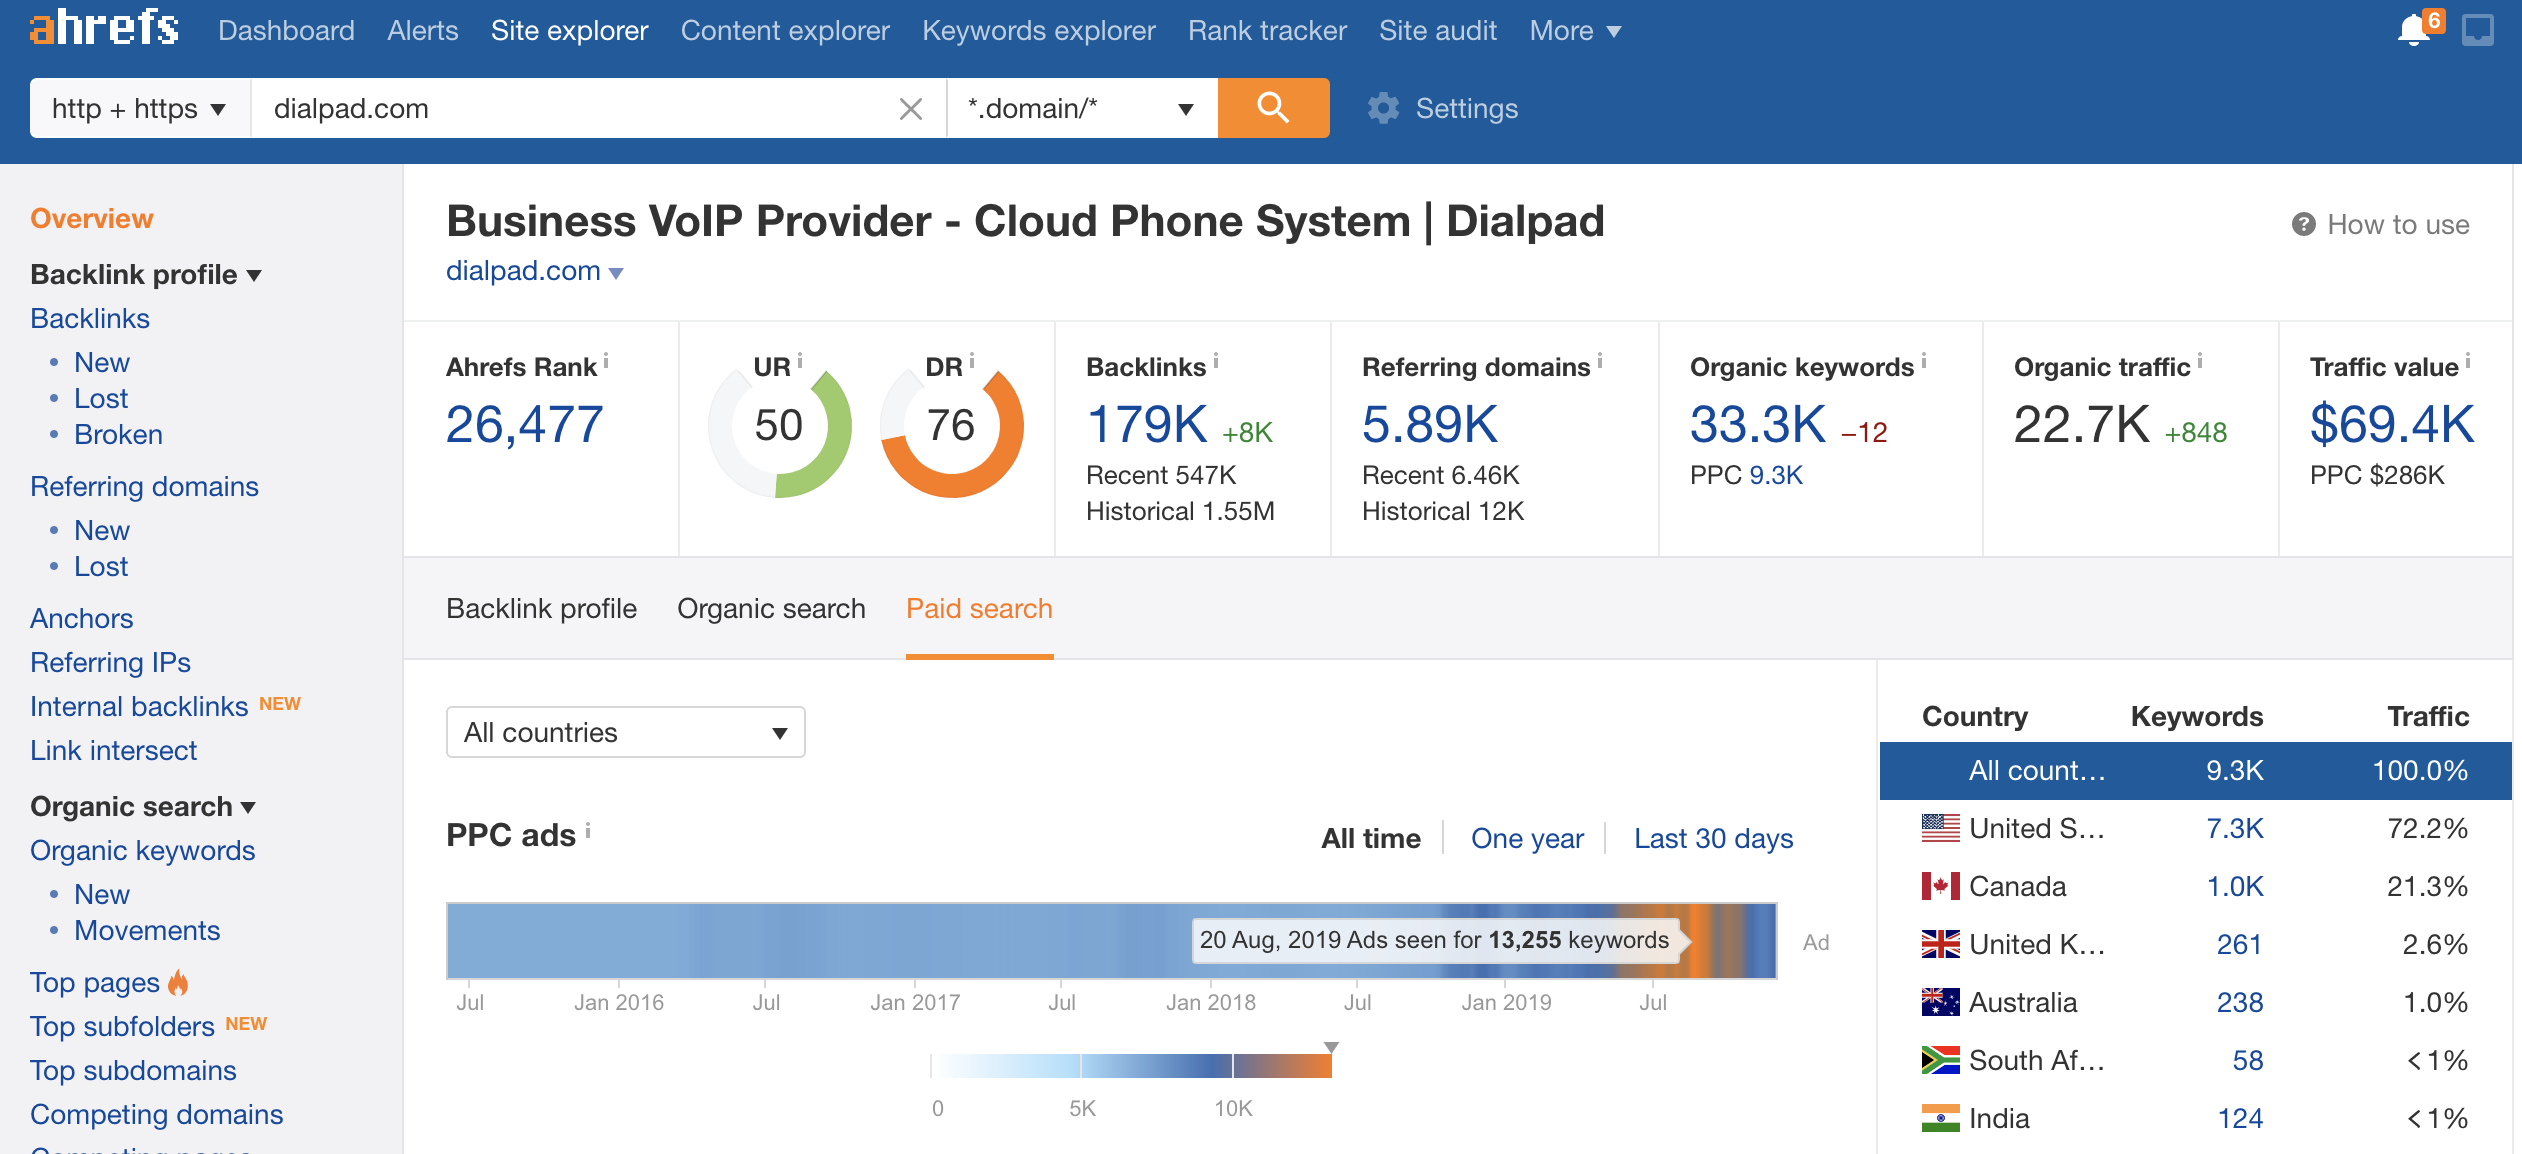Collapse Backlink profile sidebar section
This screenshot has height=1154, width=2522.
click(254, 275)
